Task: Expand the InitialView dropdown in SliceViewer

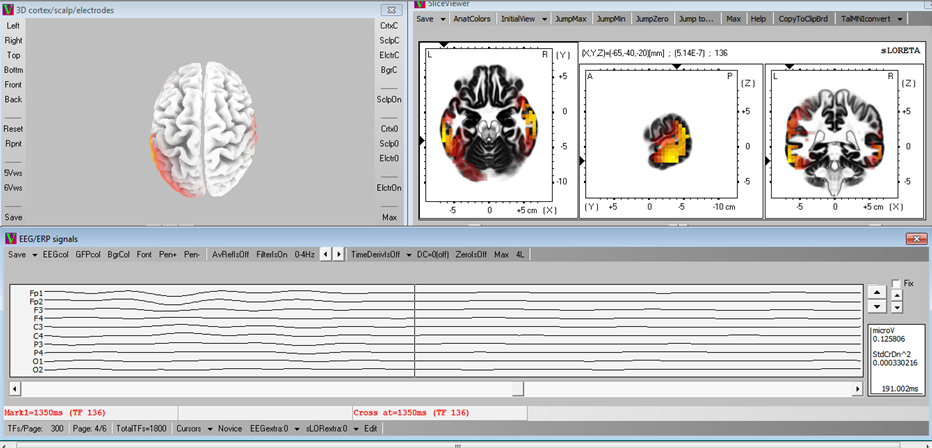Action: [524, 19]
